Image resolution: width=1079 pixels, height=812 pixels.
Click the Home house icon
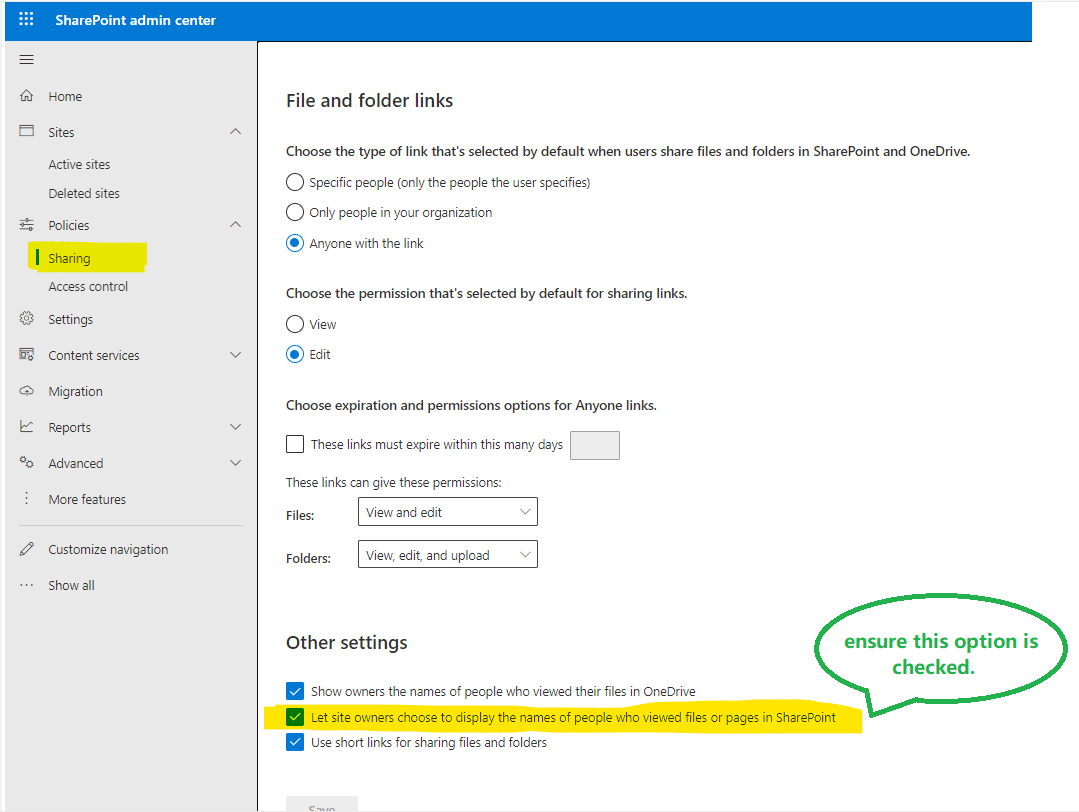click(26, 96)
